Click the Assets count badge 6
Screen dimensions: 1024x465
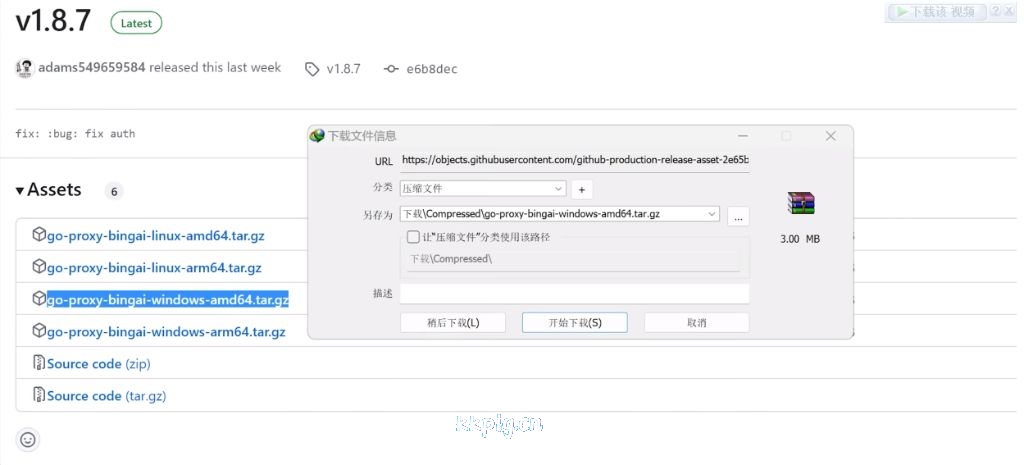[114, 191]
